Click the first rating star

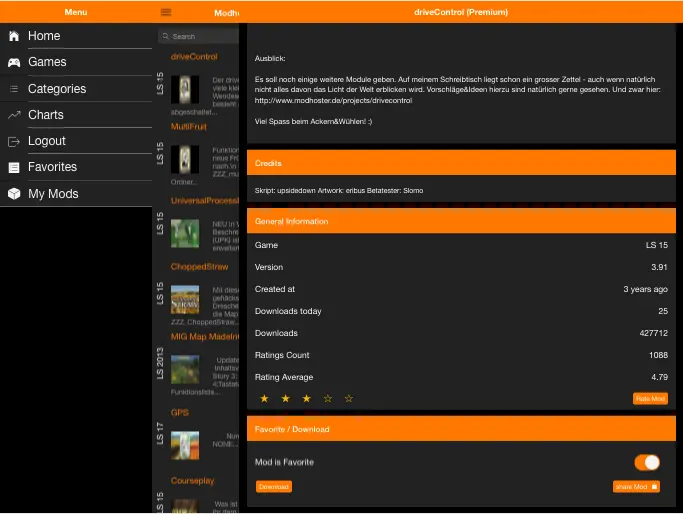264,399
